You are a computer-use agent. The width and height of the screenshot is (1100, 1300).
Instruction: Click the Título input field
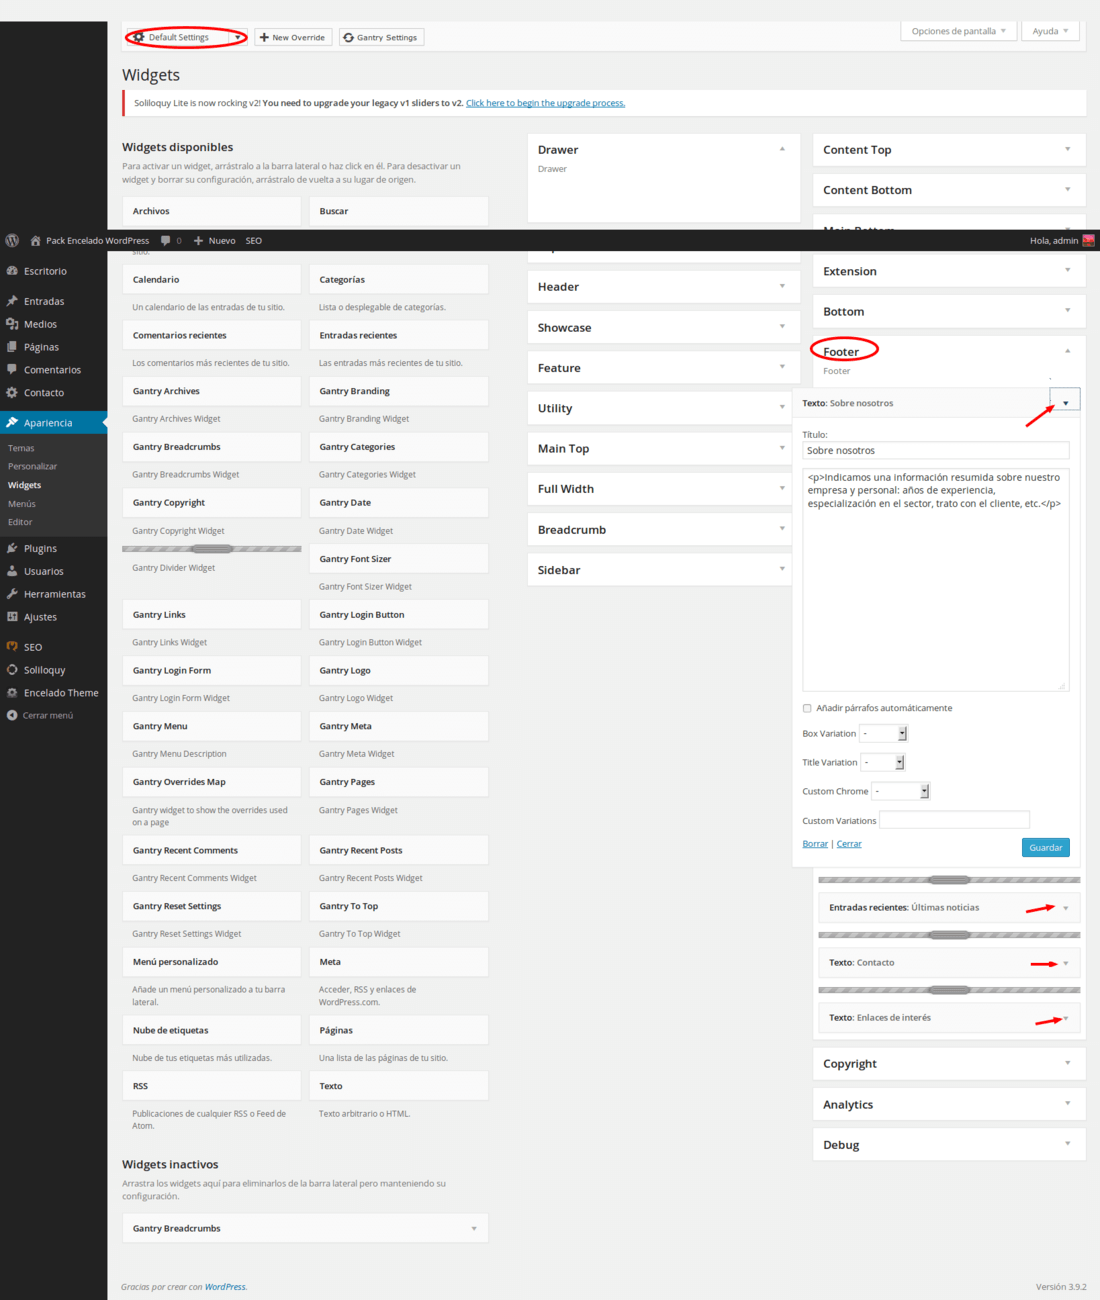tap(936, 450)
